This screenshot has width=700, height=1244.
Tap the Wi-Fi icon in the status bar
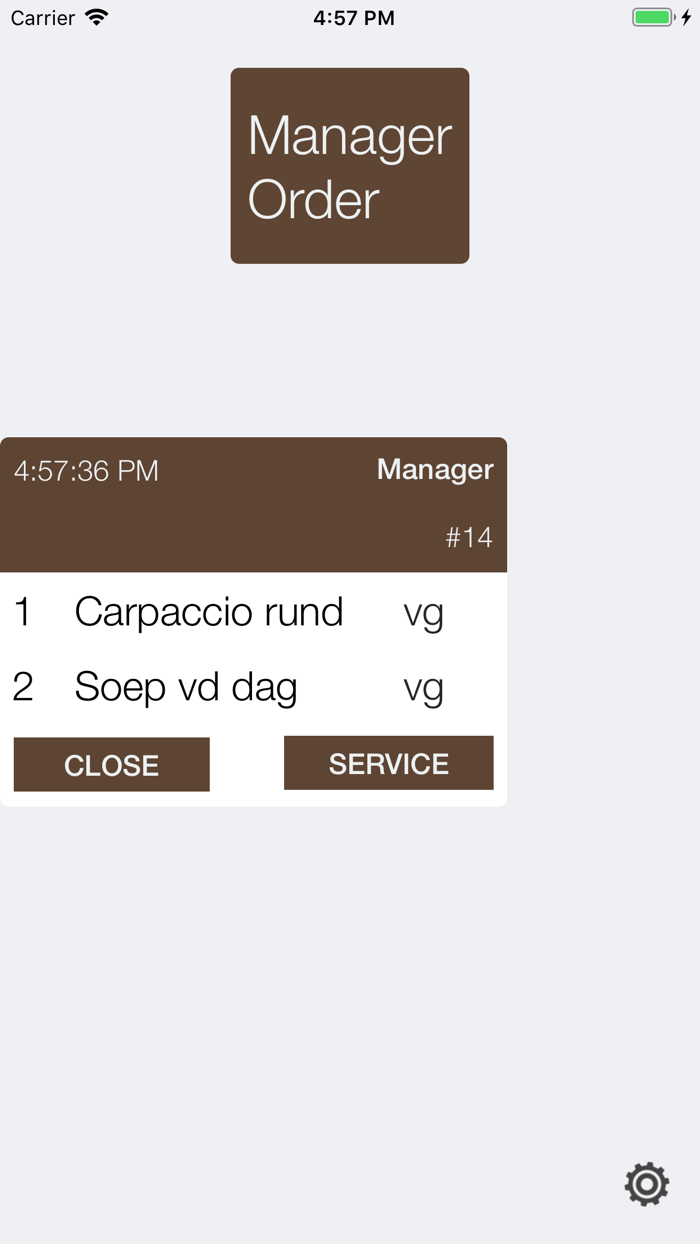click(x=96, y=17)
